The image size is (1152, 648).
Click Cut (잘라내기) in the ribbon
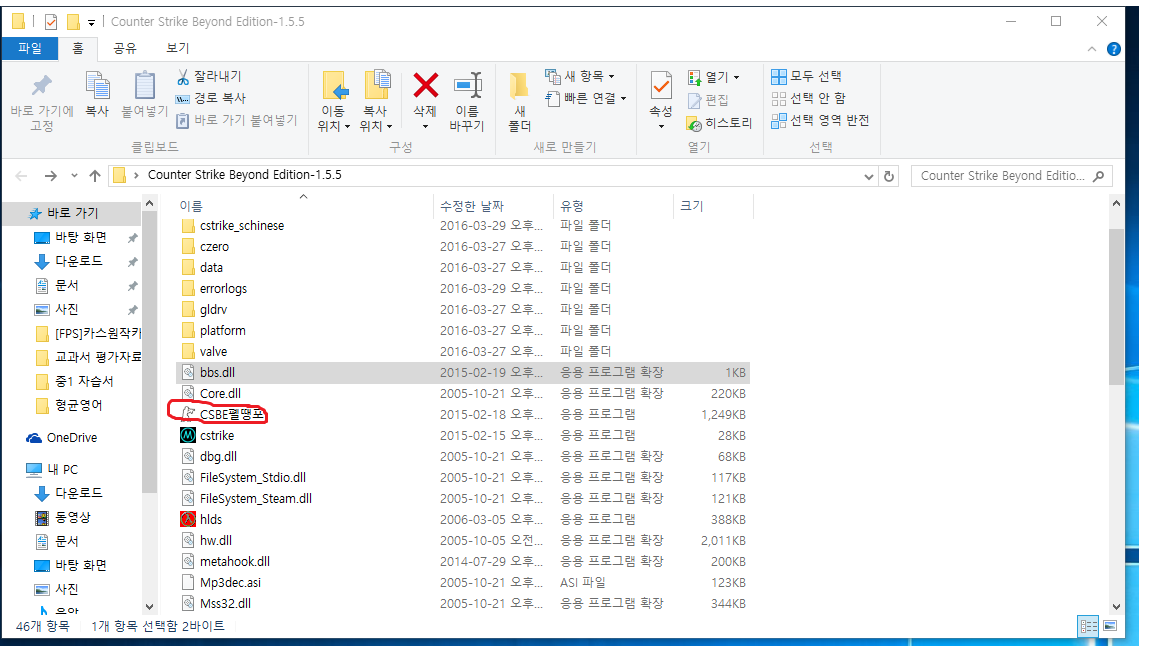coord(209,76)
